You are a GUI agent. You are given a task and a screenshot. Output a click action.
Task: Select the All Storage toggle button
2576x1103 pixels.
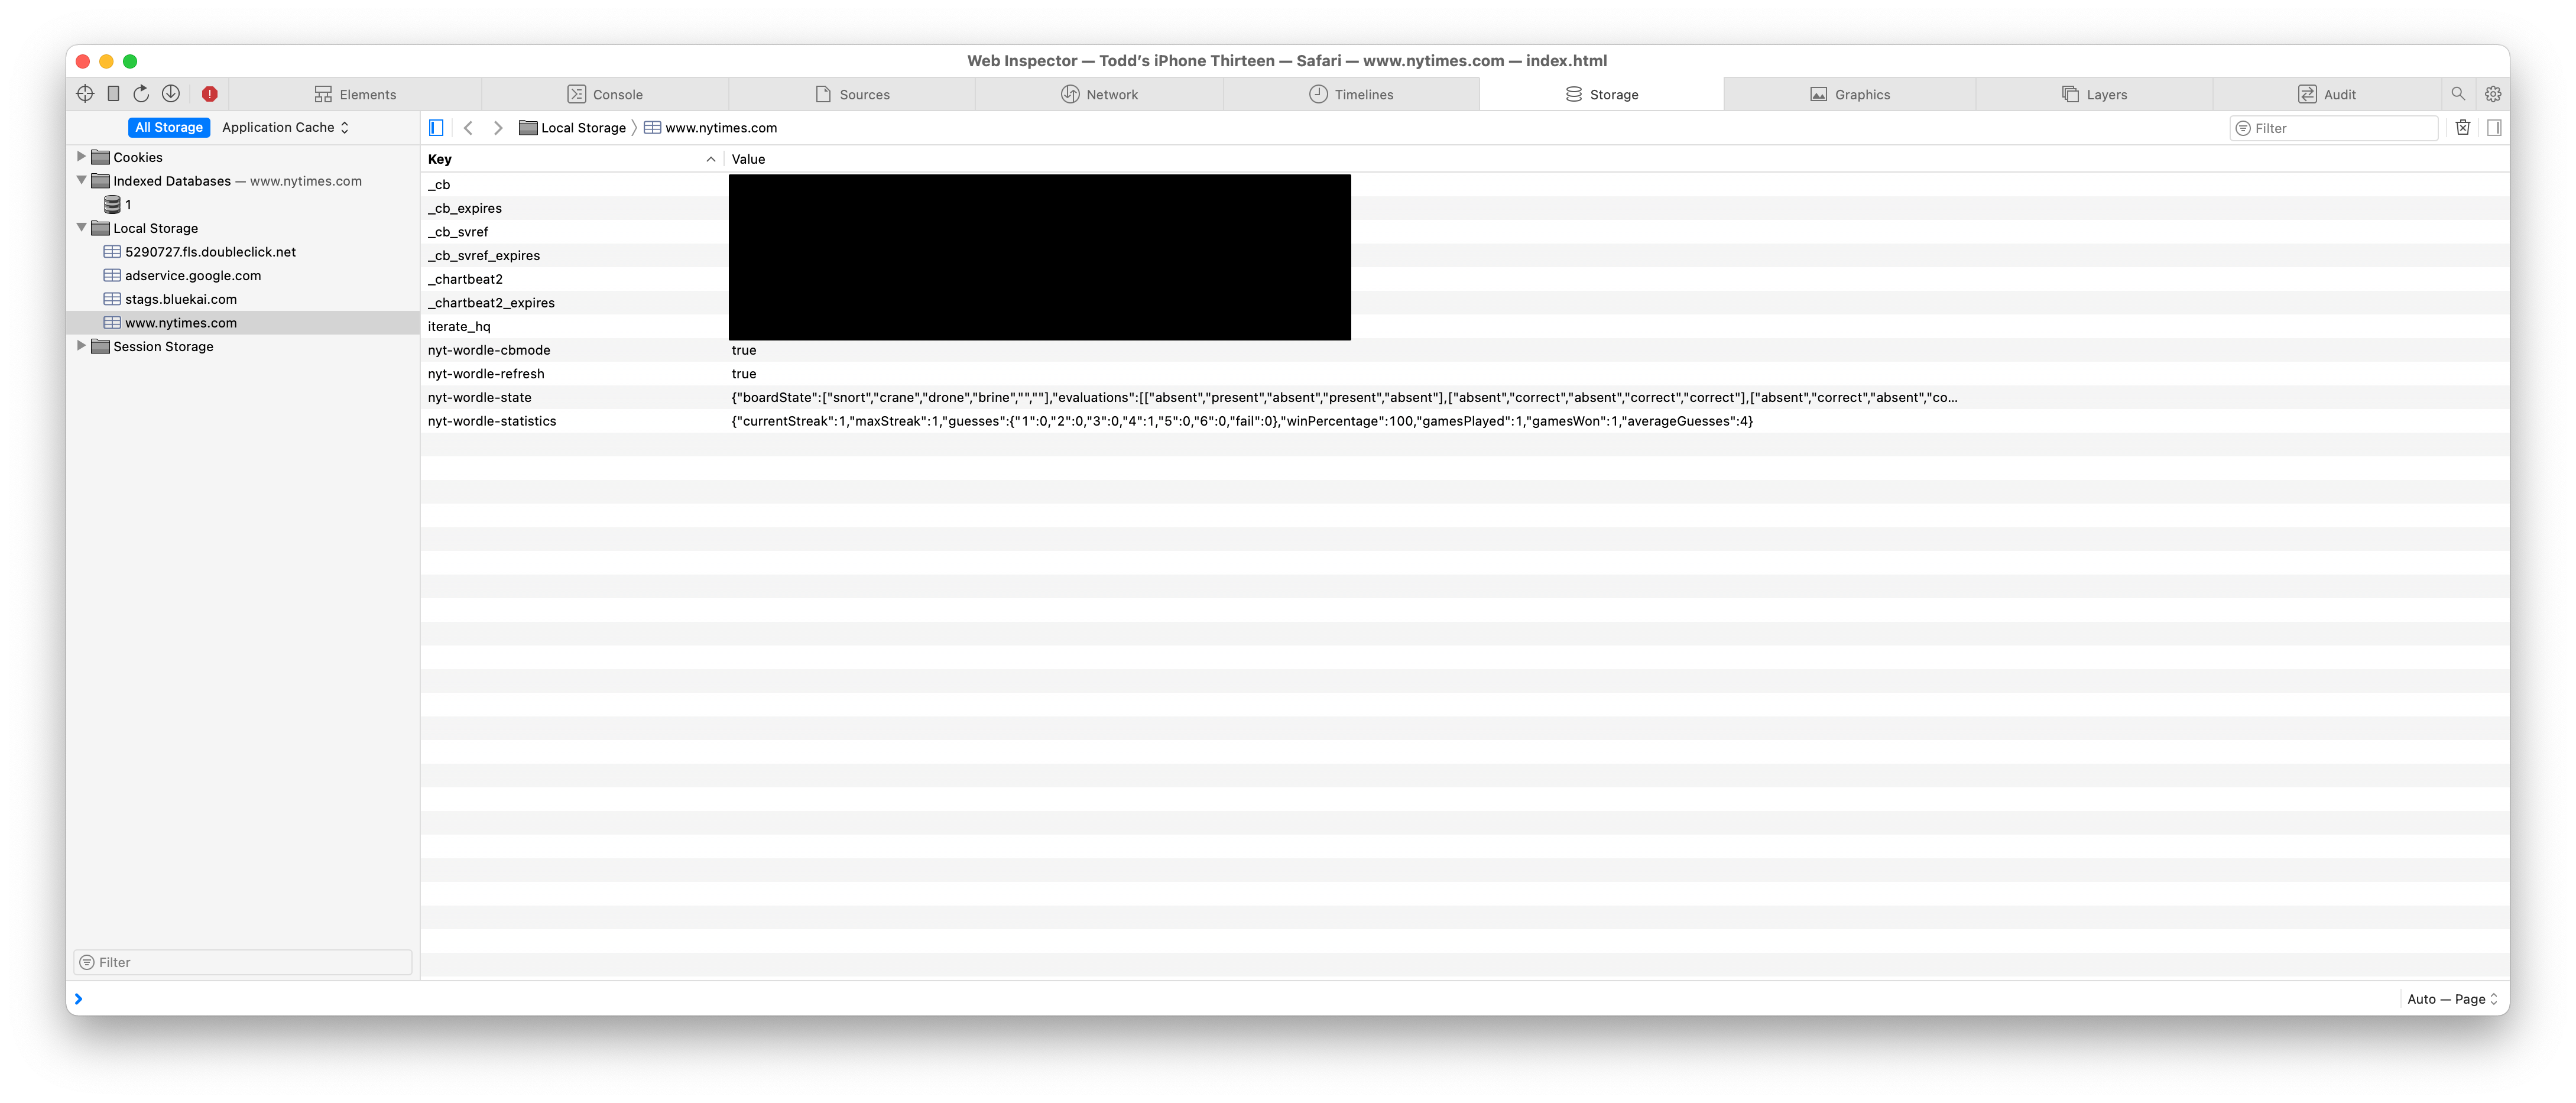pos(164,126)
